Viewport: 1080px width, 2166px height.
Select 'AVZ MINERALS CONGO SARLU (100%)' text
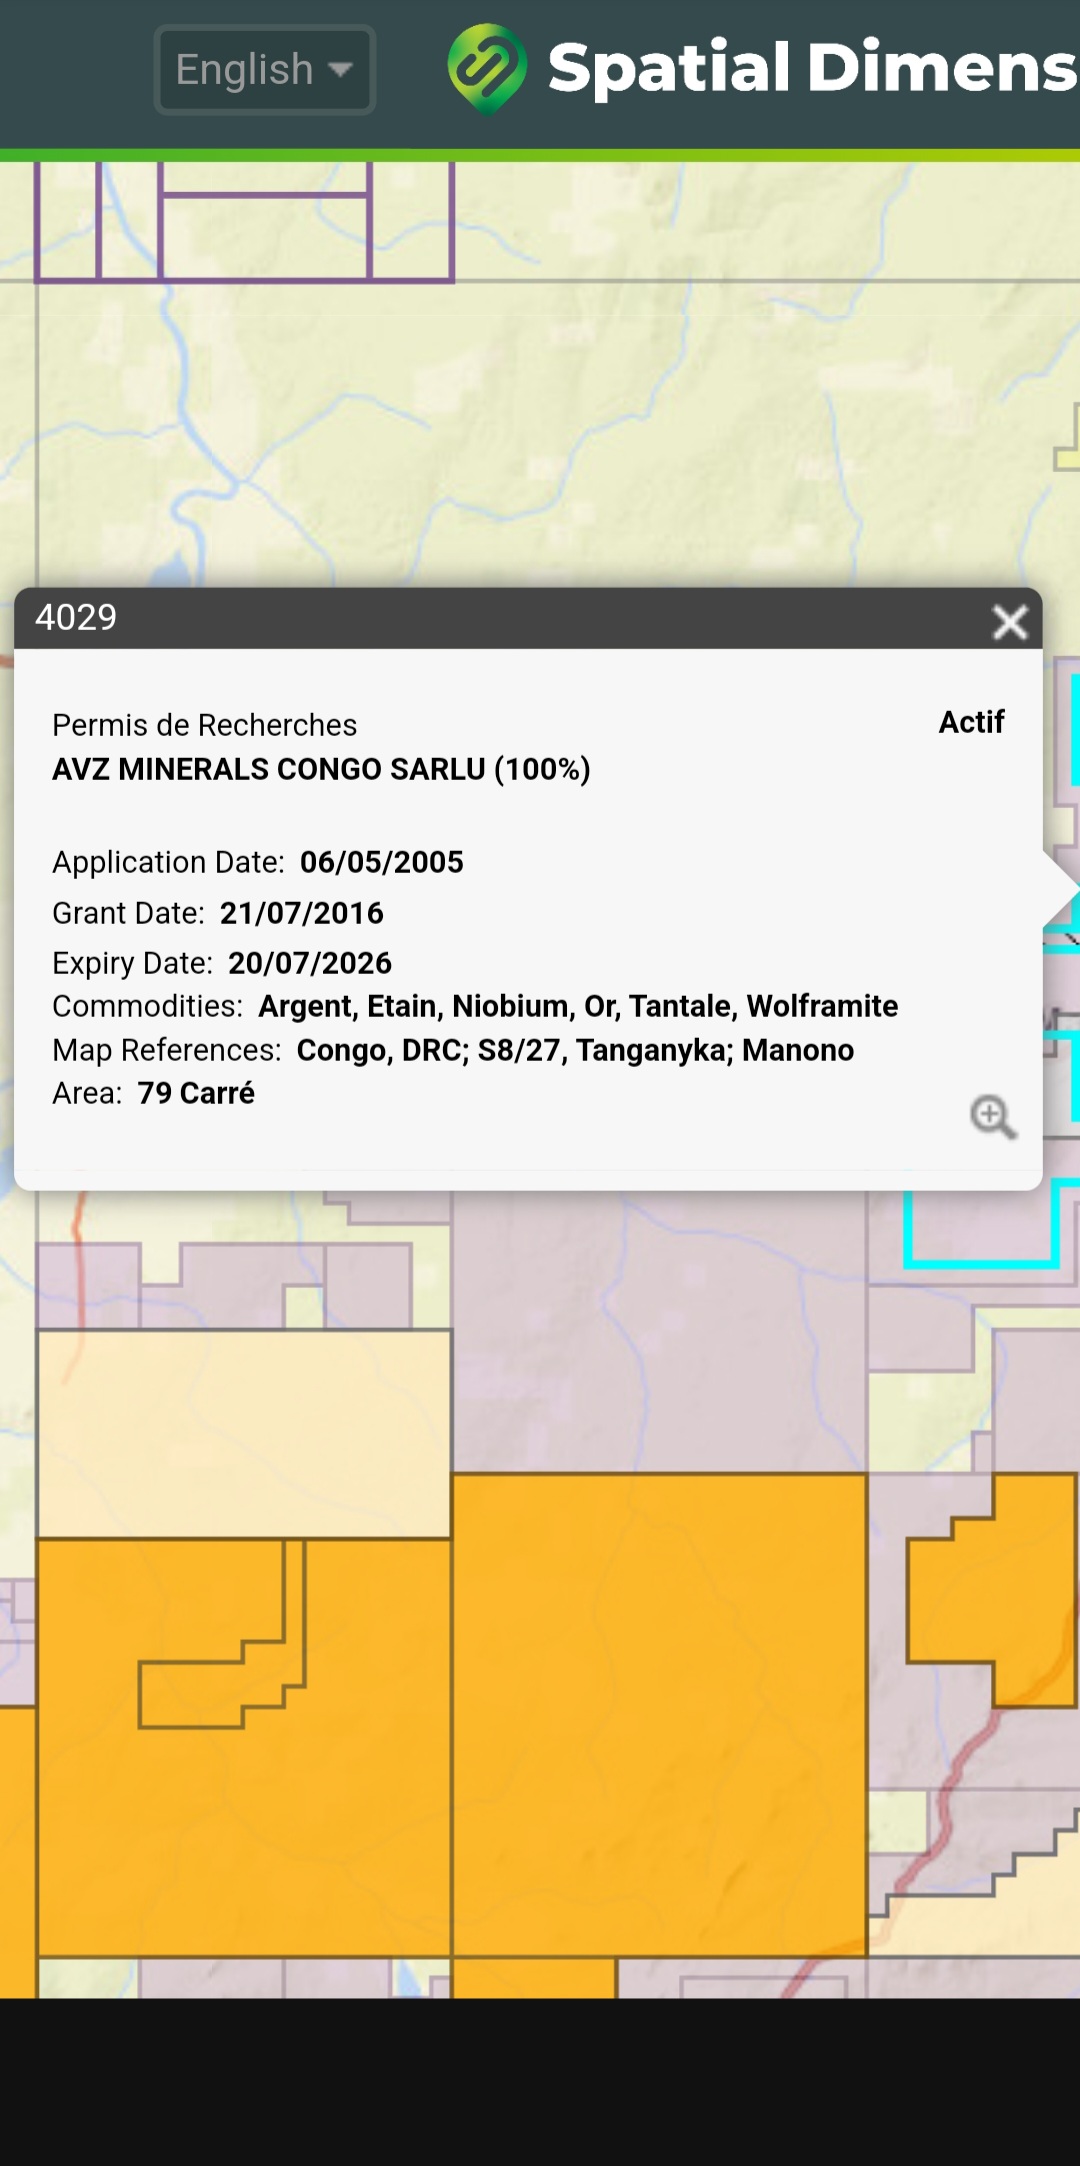click(x=321, y=769)
